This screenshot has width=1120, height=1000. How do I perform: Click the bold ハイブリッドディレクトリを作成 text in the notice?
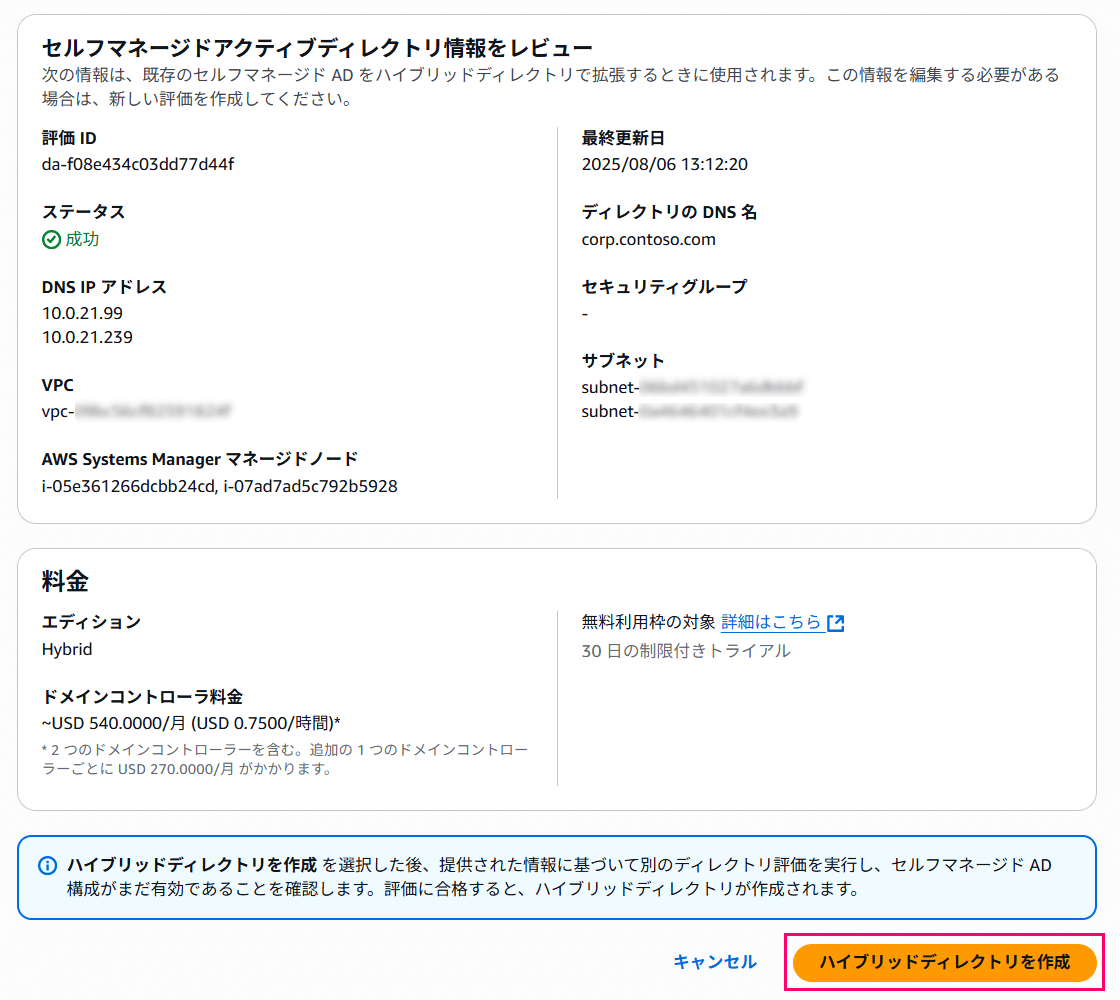pyautogui.click(x=192, y=866)
